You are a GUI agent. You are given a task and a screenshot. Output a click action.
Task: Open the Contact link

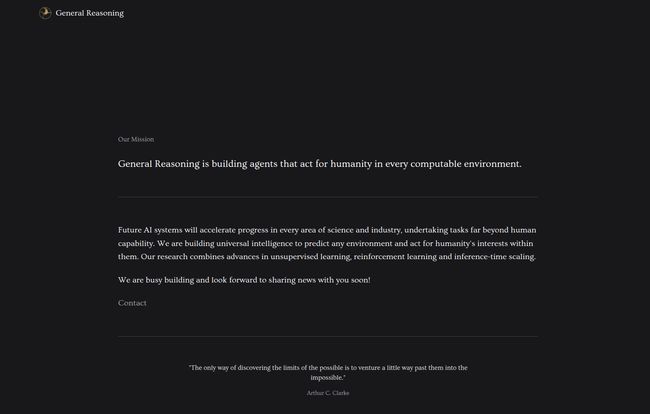pos(132,303)
